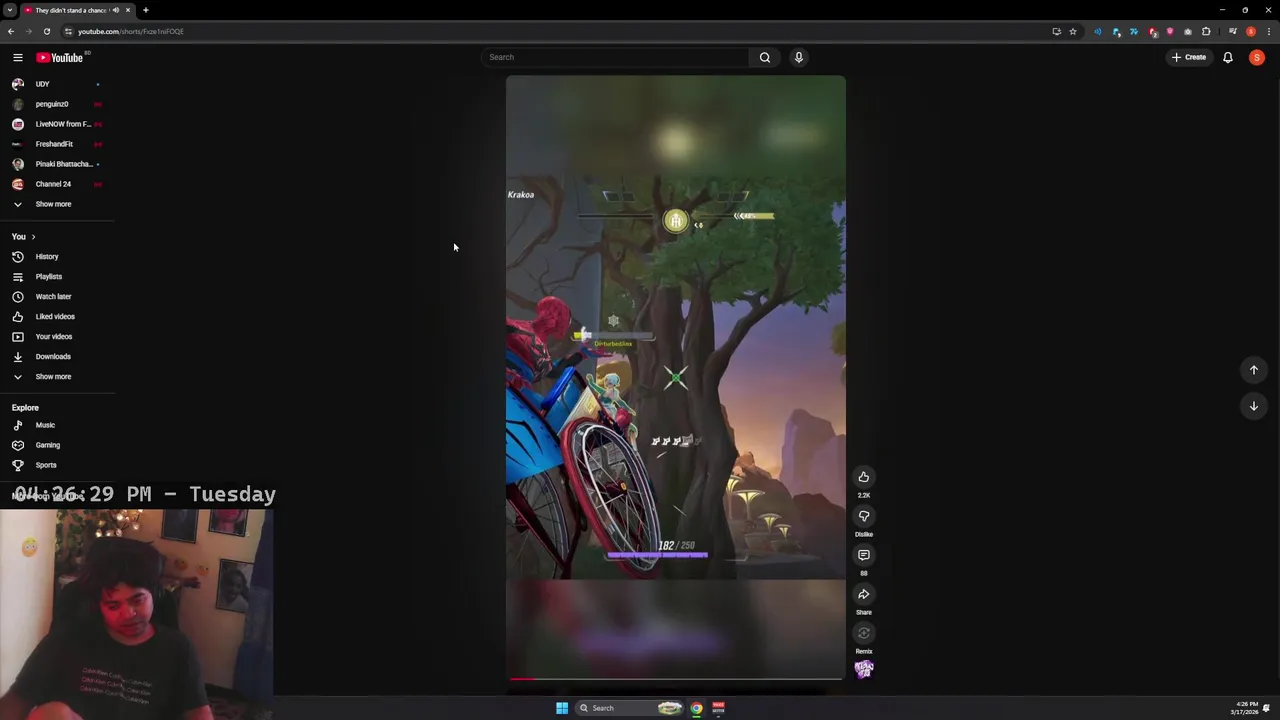Click the search magnifier button
This screenshot has width=1280, height=720.
pos(765,57)
